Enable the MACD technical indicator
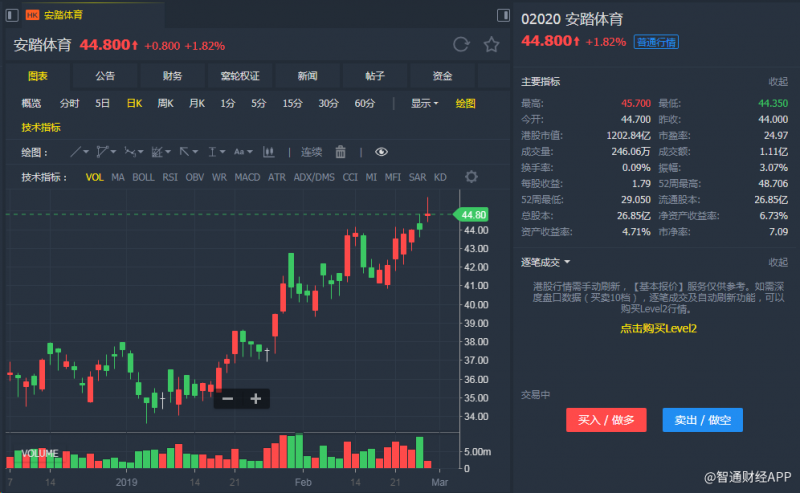The height and width of the screenshot is (493, 800). point(247,177)
